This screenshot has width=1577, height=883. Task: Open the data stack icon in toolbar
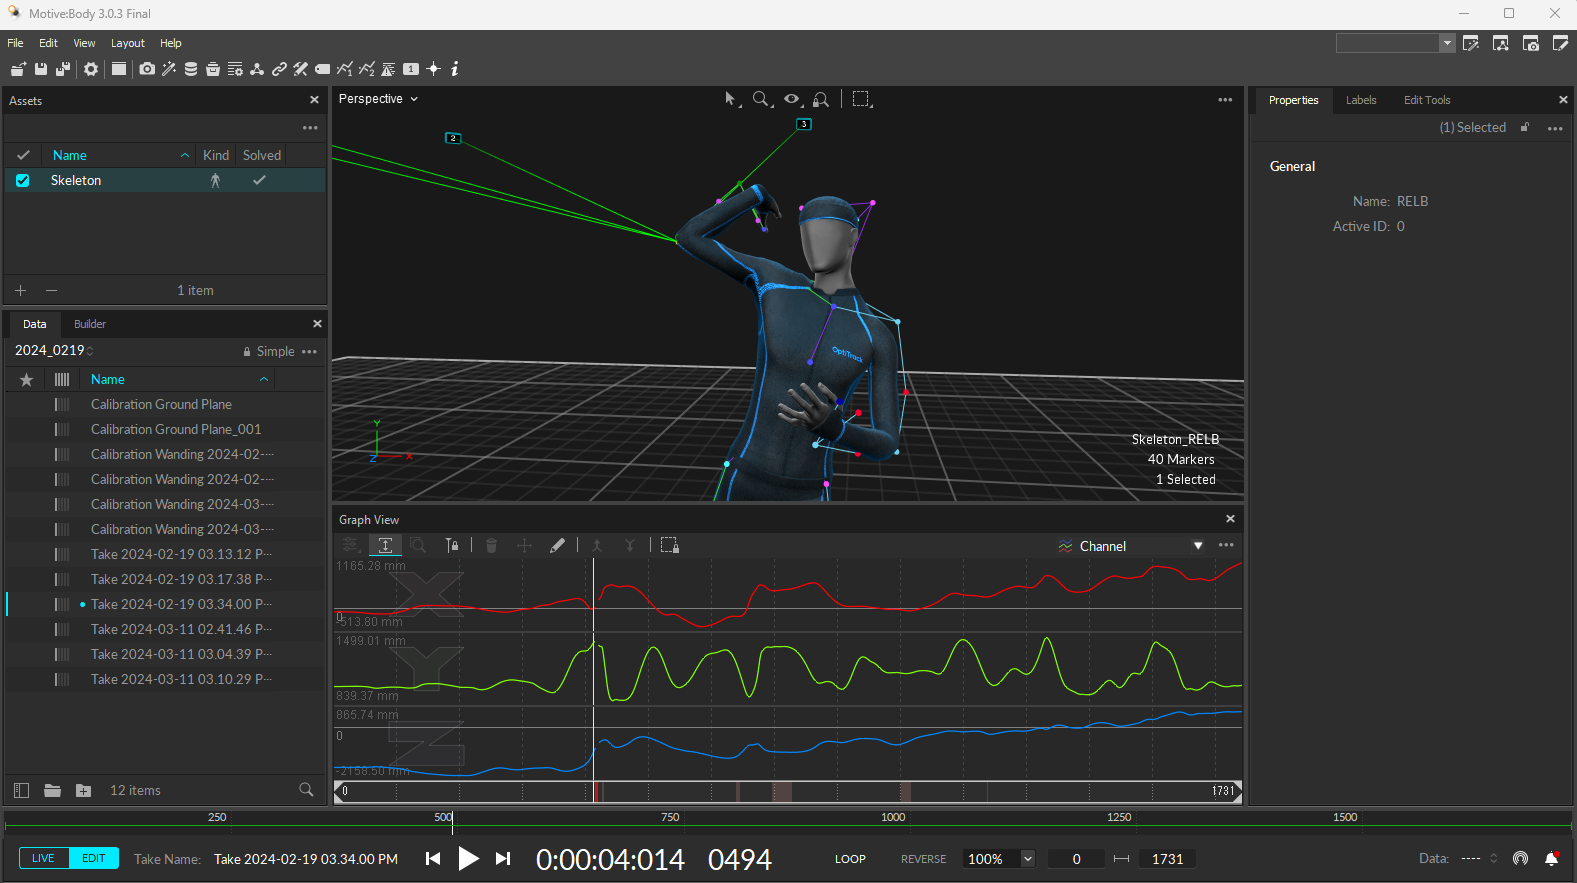[x=191, y=69]
